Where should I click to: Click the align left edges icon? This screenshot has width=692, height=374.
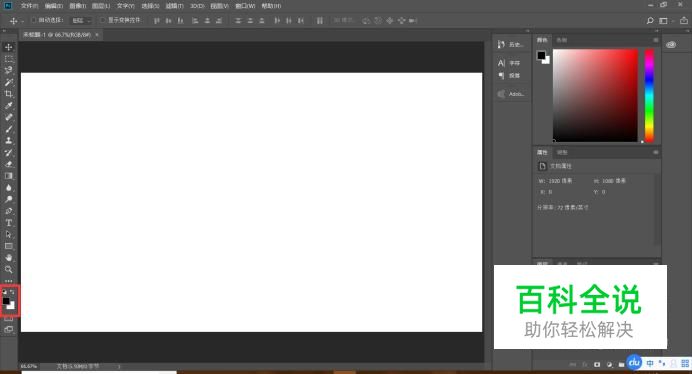(x=195, y=21)
